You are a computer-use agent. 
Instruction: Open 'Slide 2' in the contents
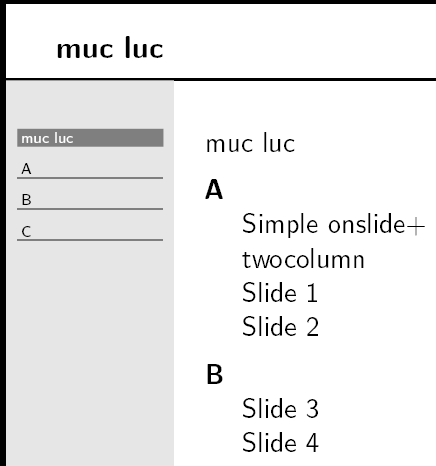pyautogui.click(x=280, y=326)
